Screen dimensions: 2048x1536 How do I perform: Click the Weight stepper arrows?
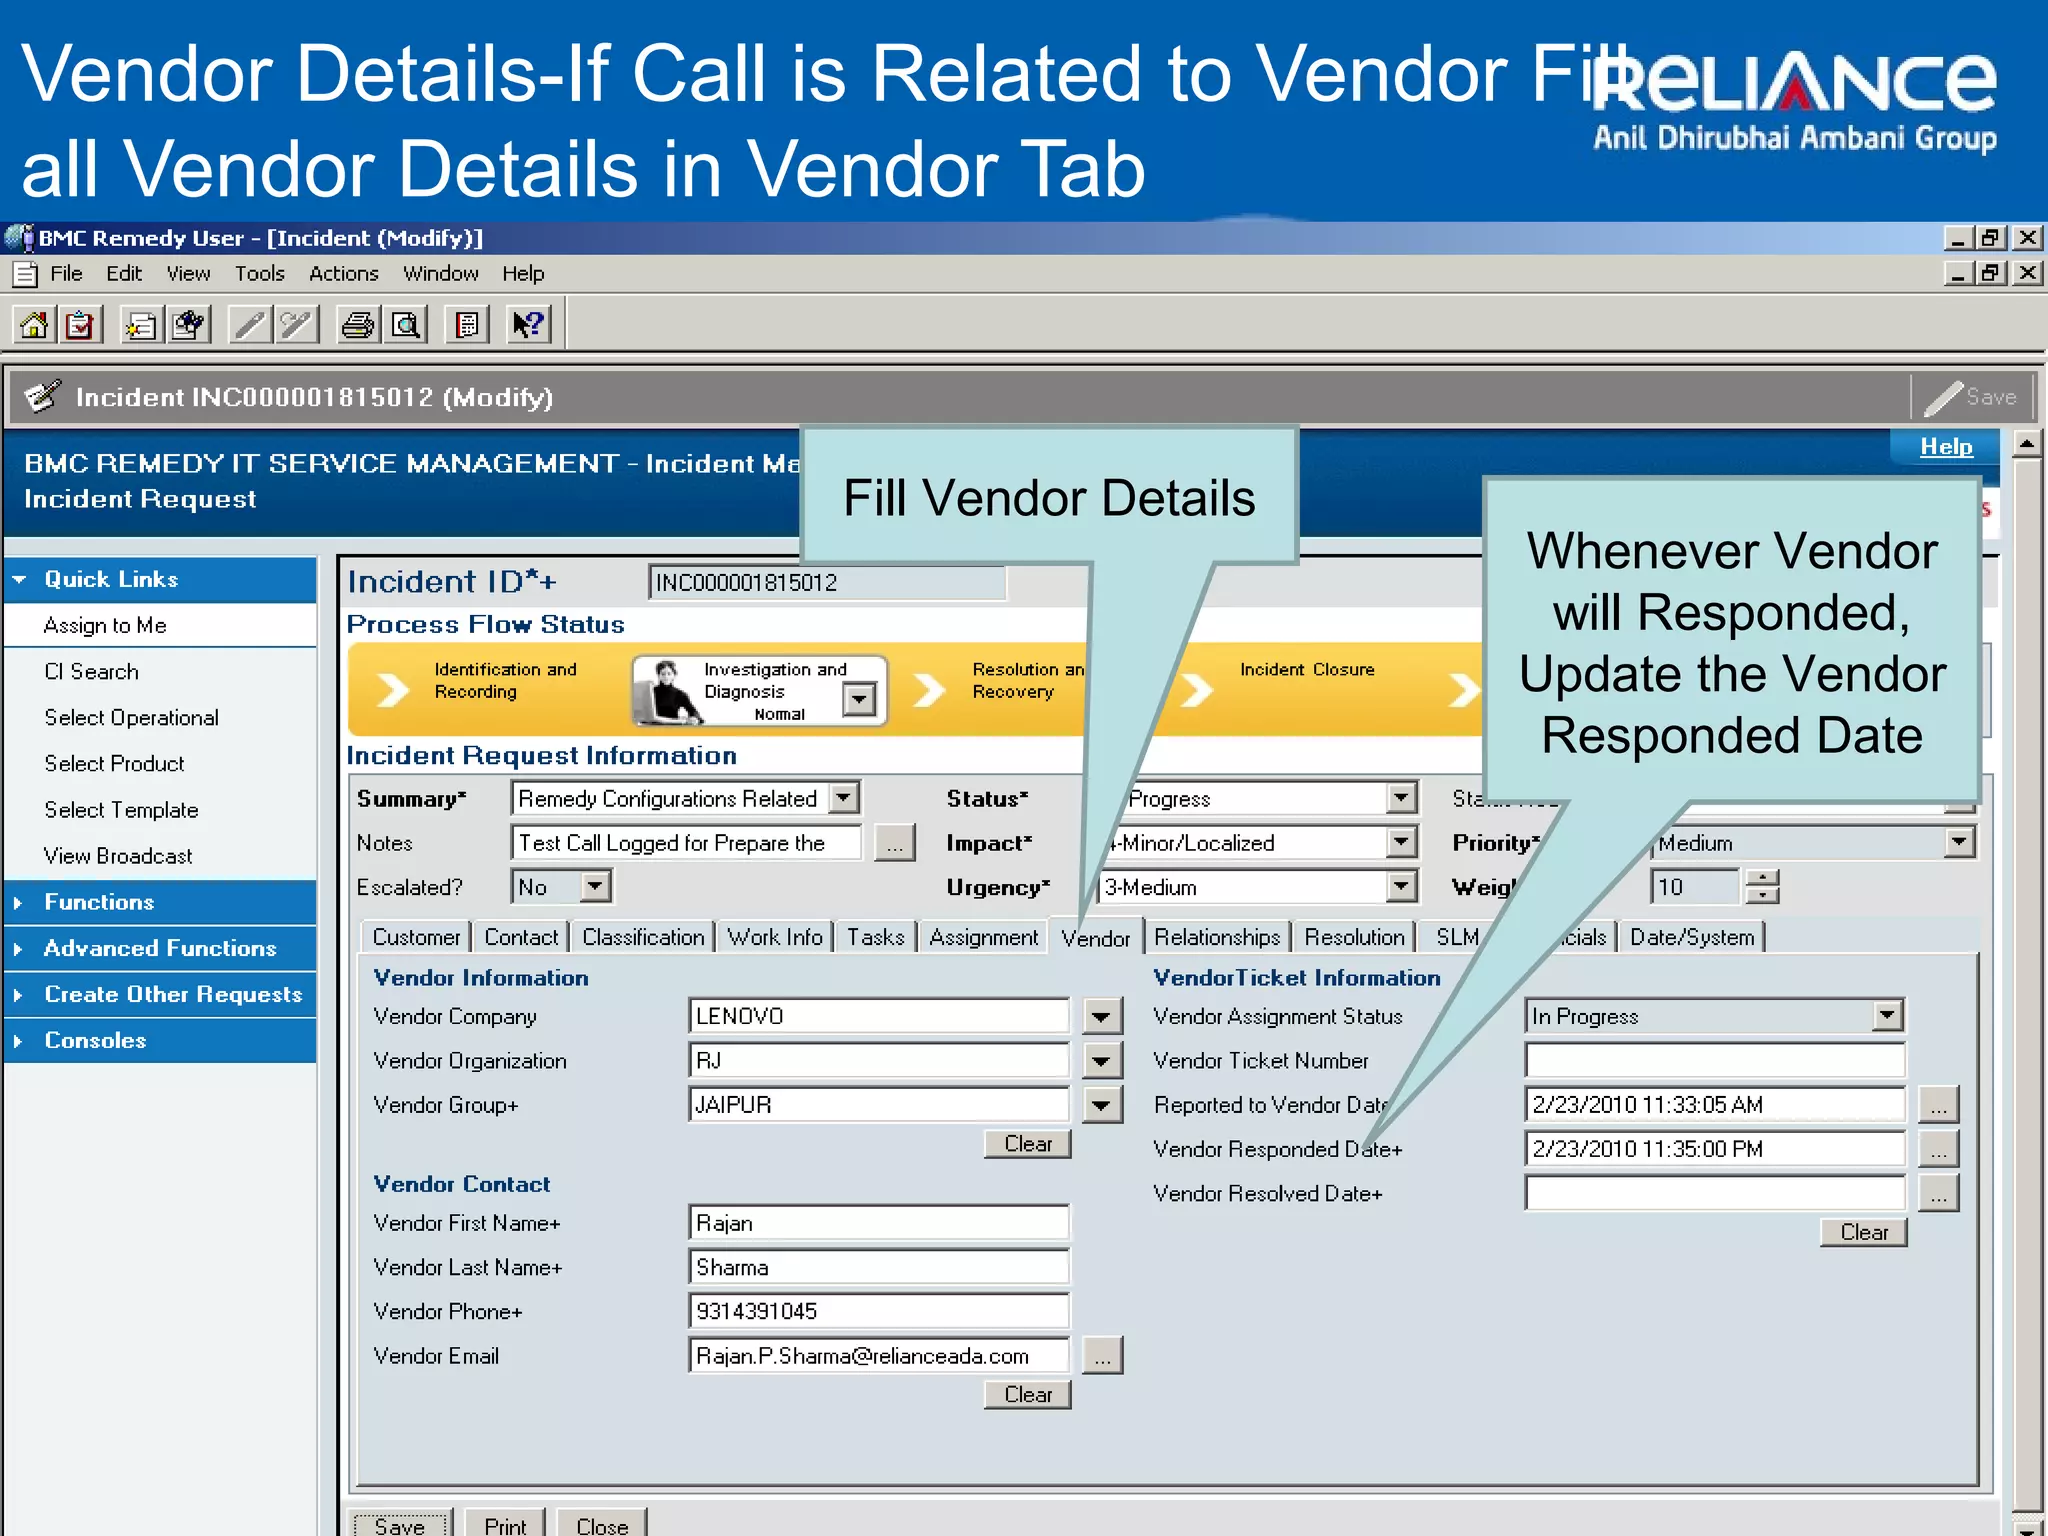[x=1763, y=886]
